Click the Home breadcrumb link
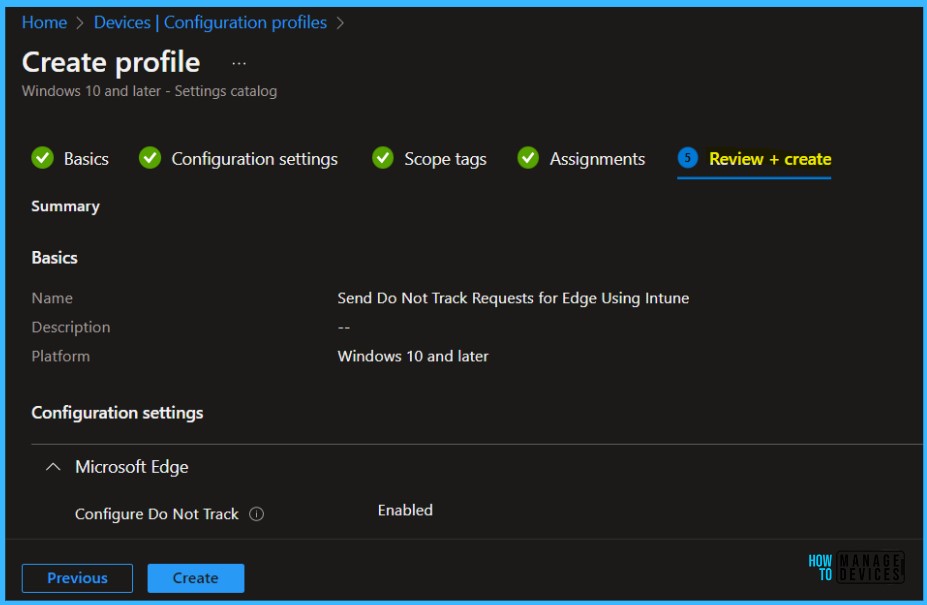This screenshot has height=605, width=927. point(44,22)
